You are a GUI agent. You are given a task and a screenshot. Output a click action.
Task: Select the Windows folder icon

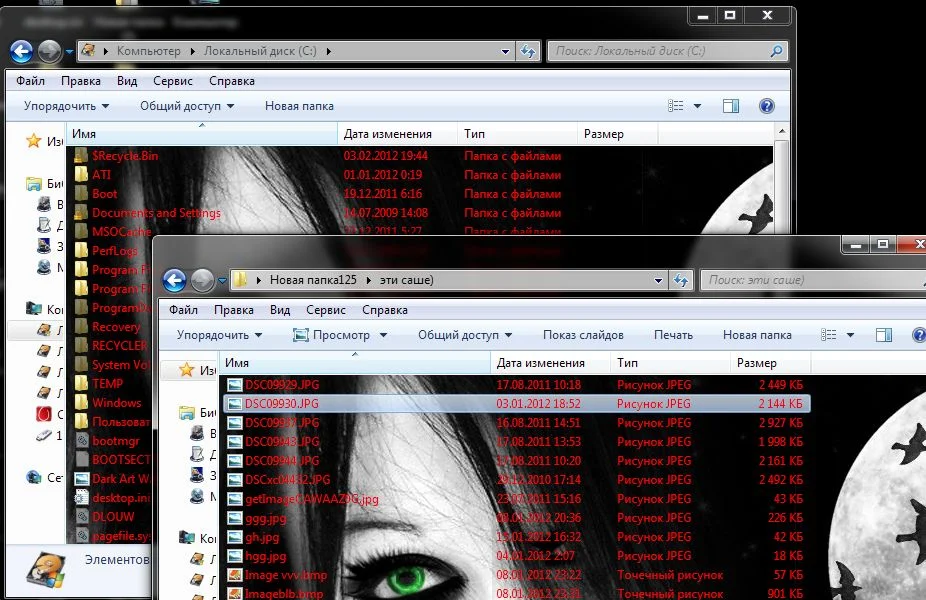coord(81,403)
